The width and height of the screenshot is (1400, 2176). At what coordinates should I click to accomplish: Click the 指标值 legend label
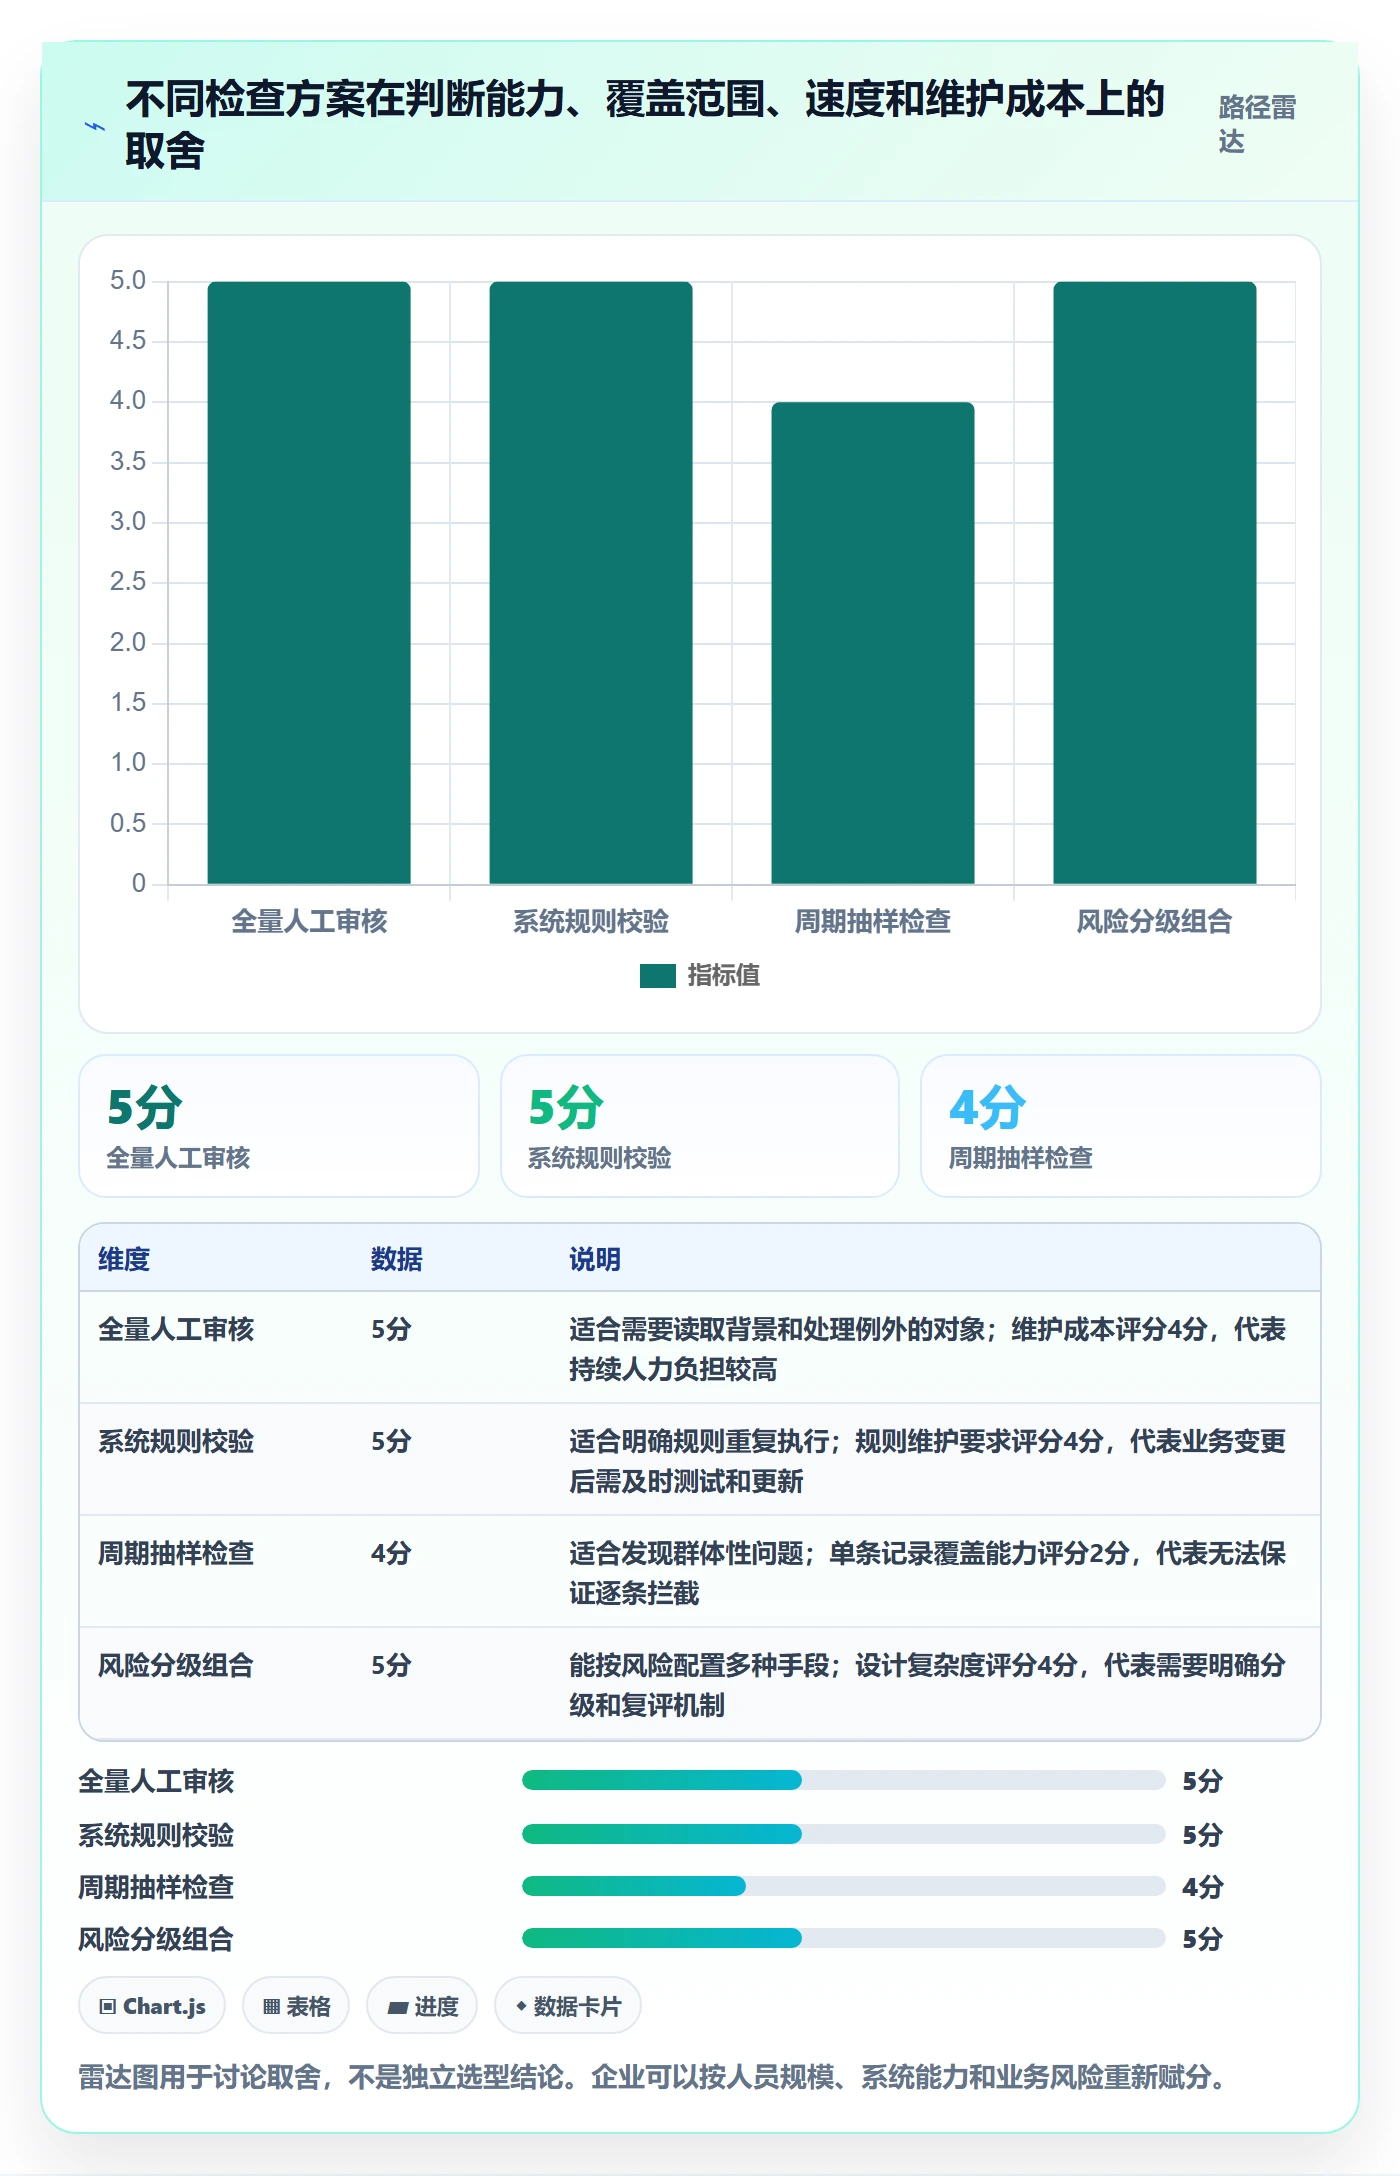[724, 976]
